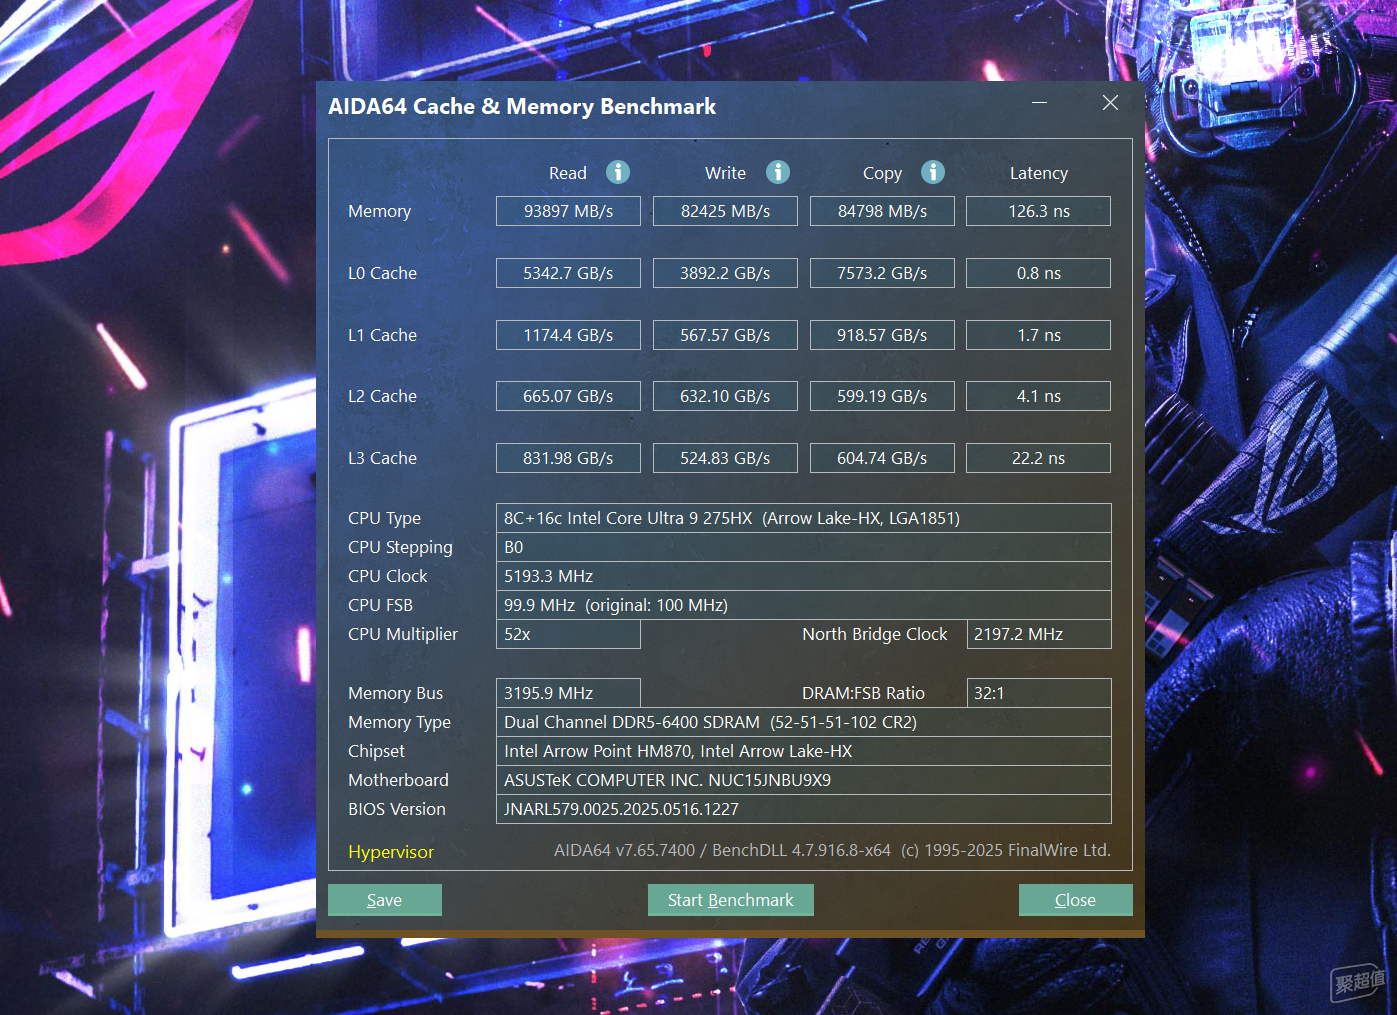Click the Memory Type label
1397x1015 pixels.
point(399,722)
